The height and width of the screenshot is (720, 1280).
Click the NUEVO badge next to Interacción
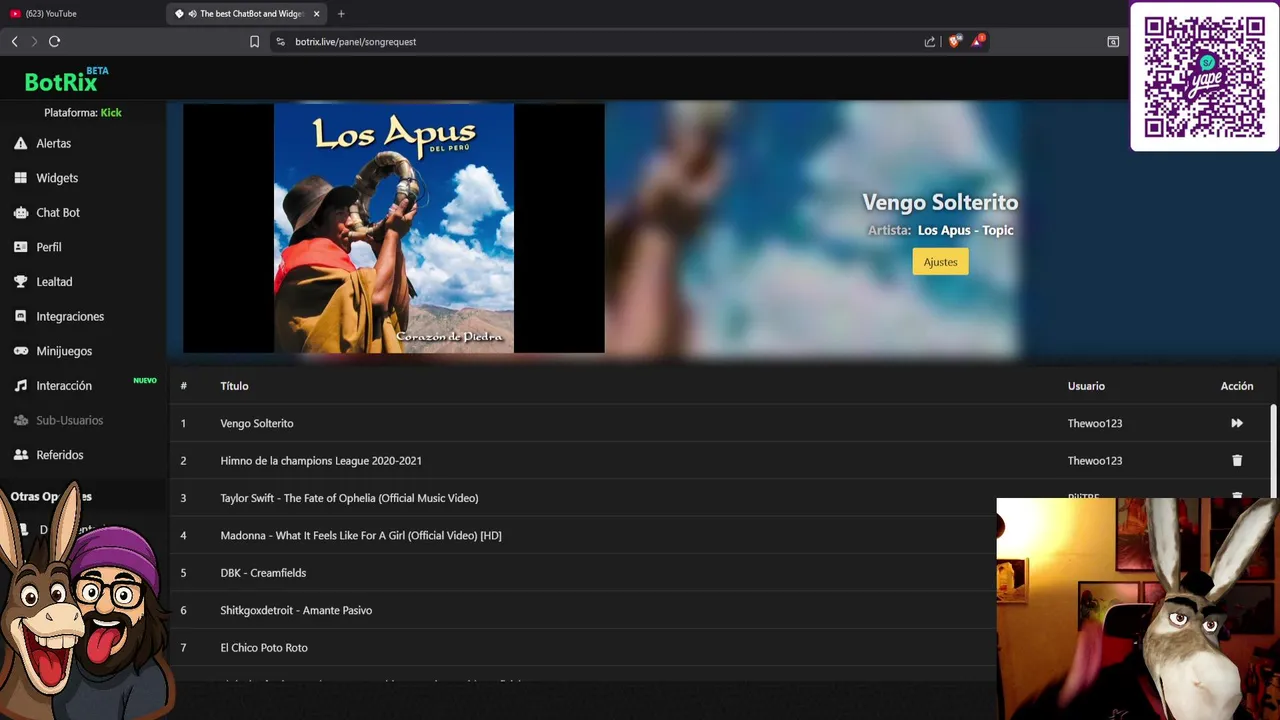pyautogui.click(x=145, y=381)
